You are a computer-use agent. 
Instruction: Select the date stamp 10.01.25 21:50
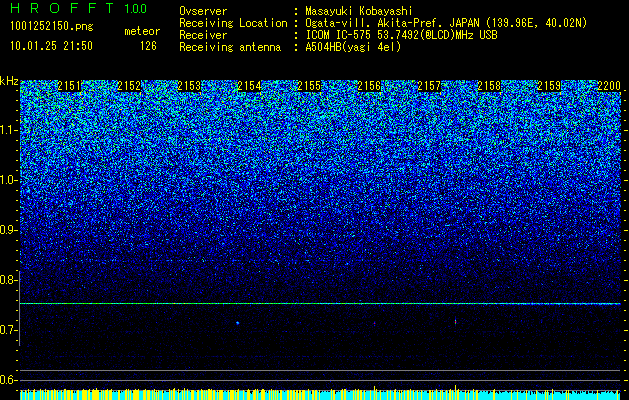click(x=51, y=46)
